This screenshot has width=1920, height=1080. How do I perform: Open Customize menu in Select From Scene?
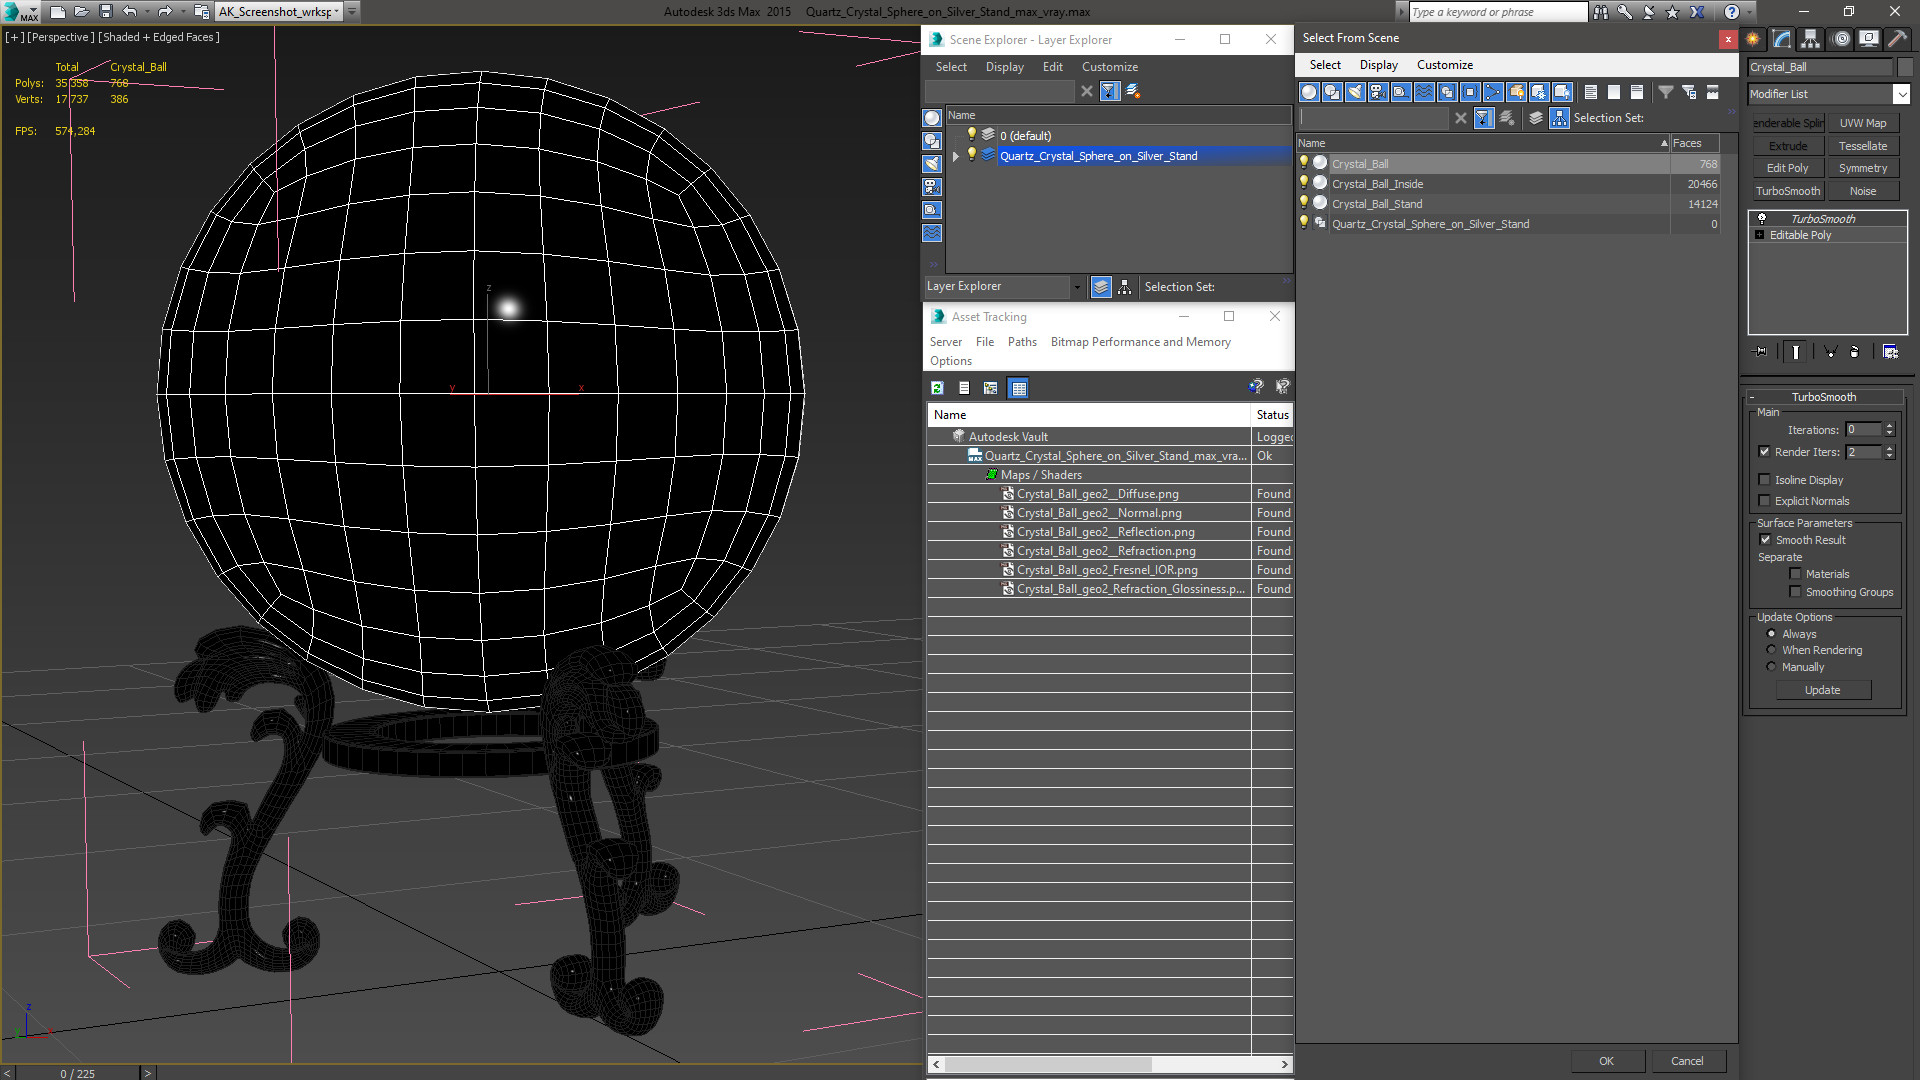(1444, 65)
